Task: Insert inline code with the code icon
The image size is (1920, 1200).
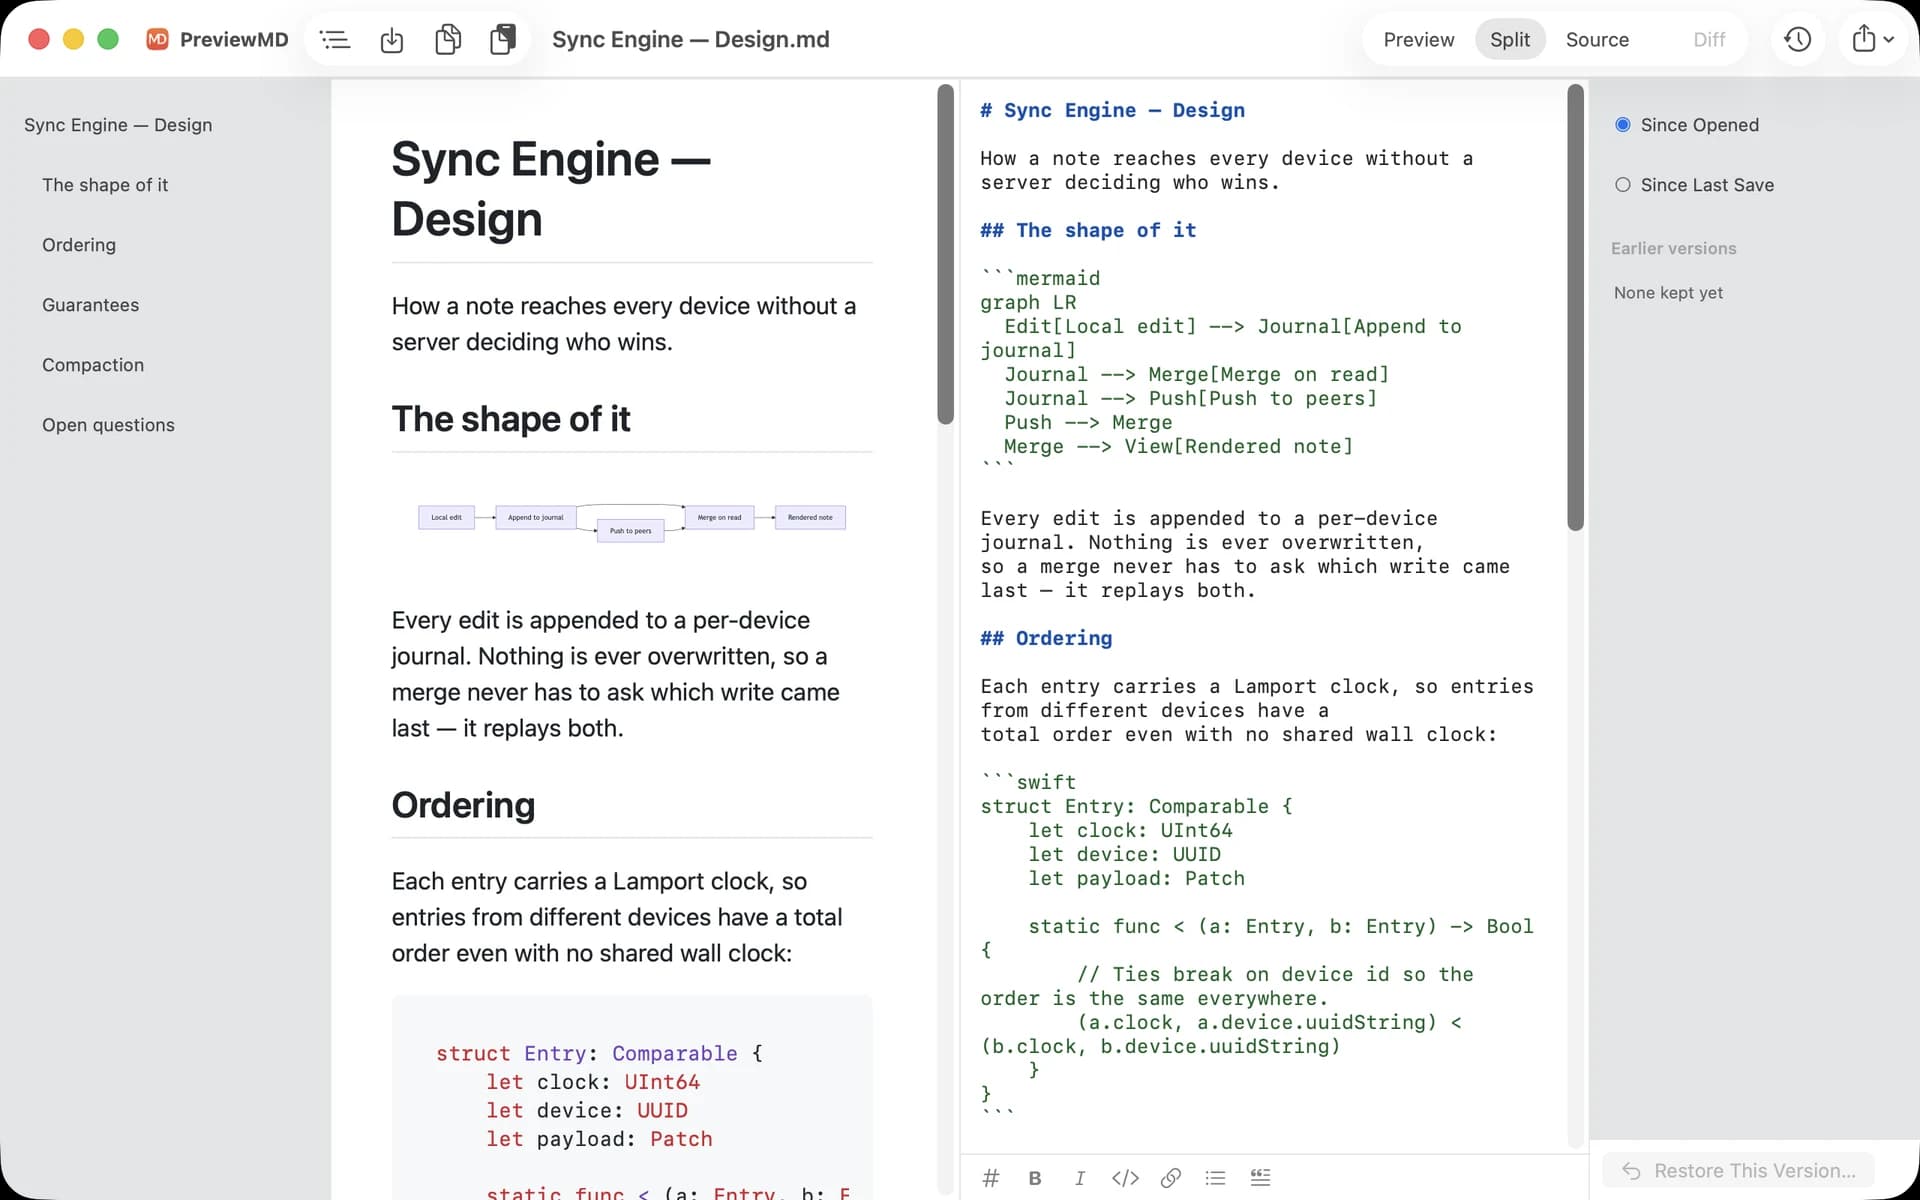Action: point(1125,1178)
